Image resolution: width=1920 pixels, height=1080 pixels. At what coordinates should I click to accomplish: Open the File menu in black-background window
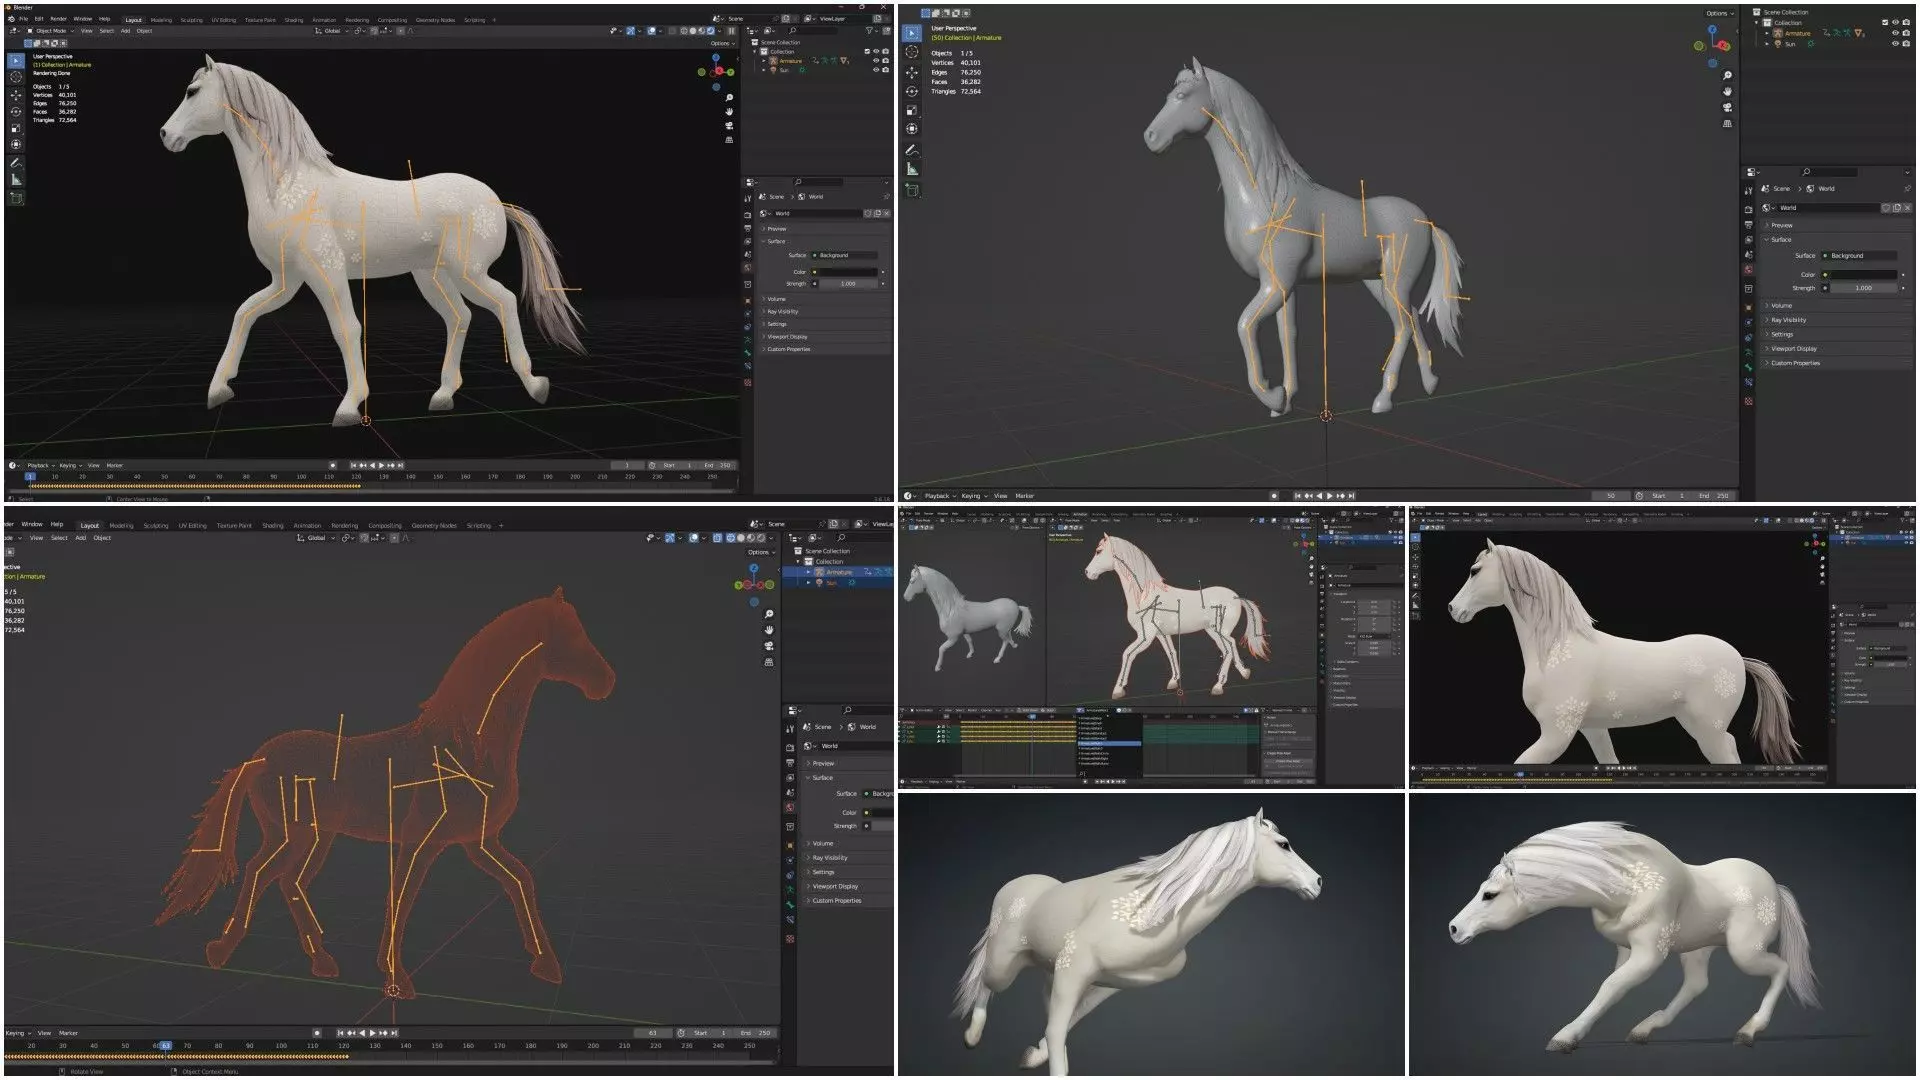click(x=23, y=19)
